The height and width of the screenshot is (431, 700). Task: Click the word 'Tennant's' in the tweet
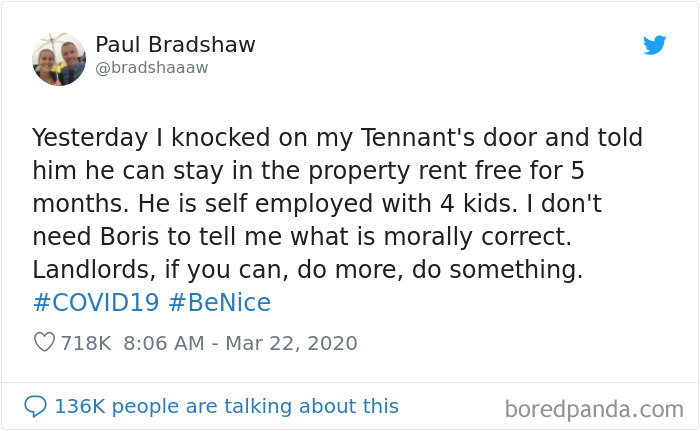point(417,137)
